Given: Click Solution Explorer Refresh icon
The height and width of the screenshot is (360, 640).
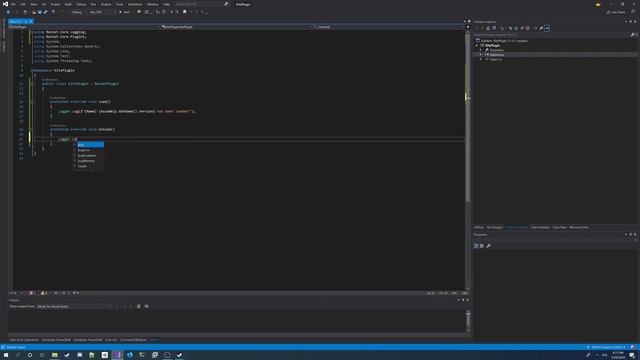Looking at the screenshot, I should (x=516, y=28).
